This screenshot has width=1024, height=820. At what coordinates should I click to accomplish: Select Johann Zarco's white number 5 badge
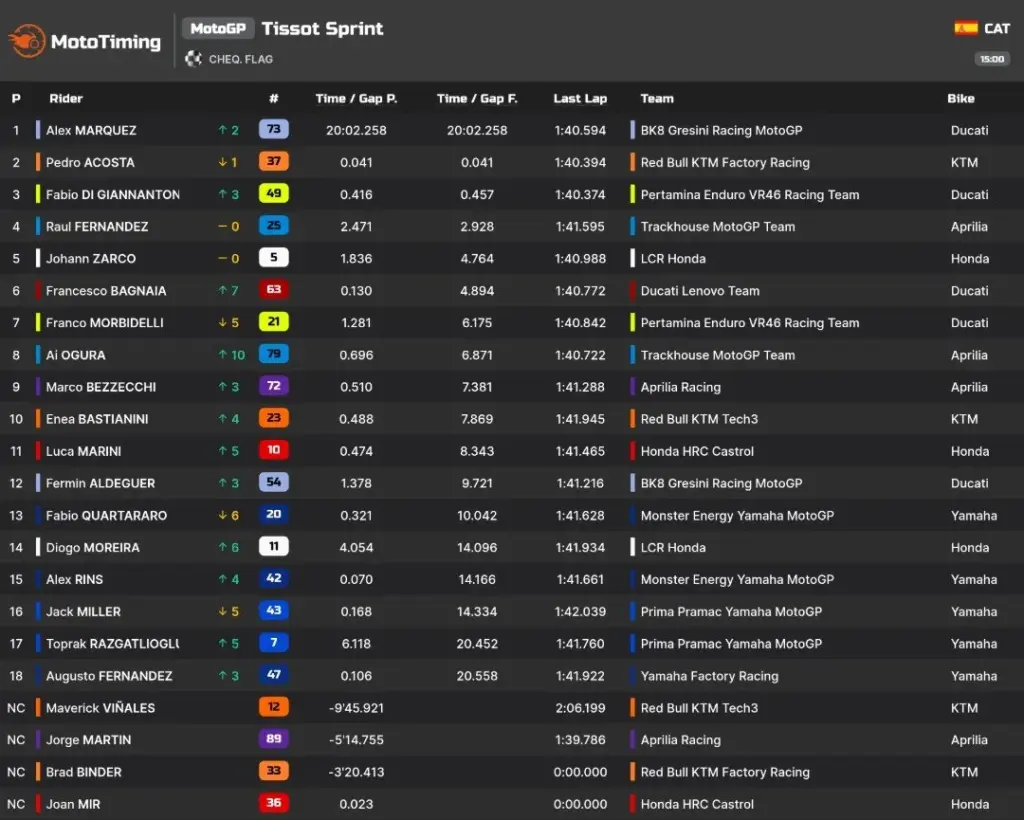click(274, 257)
